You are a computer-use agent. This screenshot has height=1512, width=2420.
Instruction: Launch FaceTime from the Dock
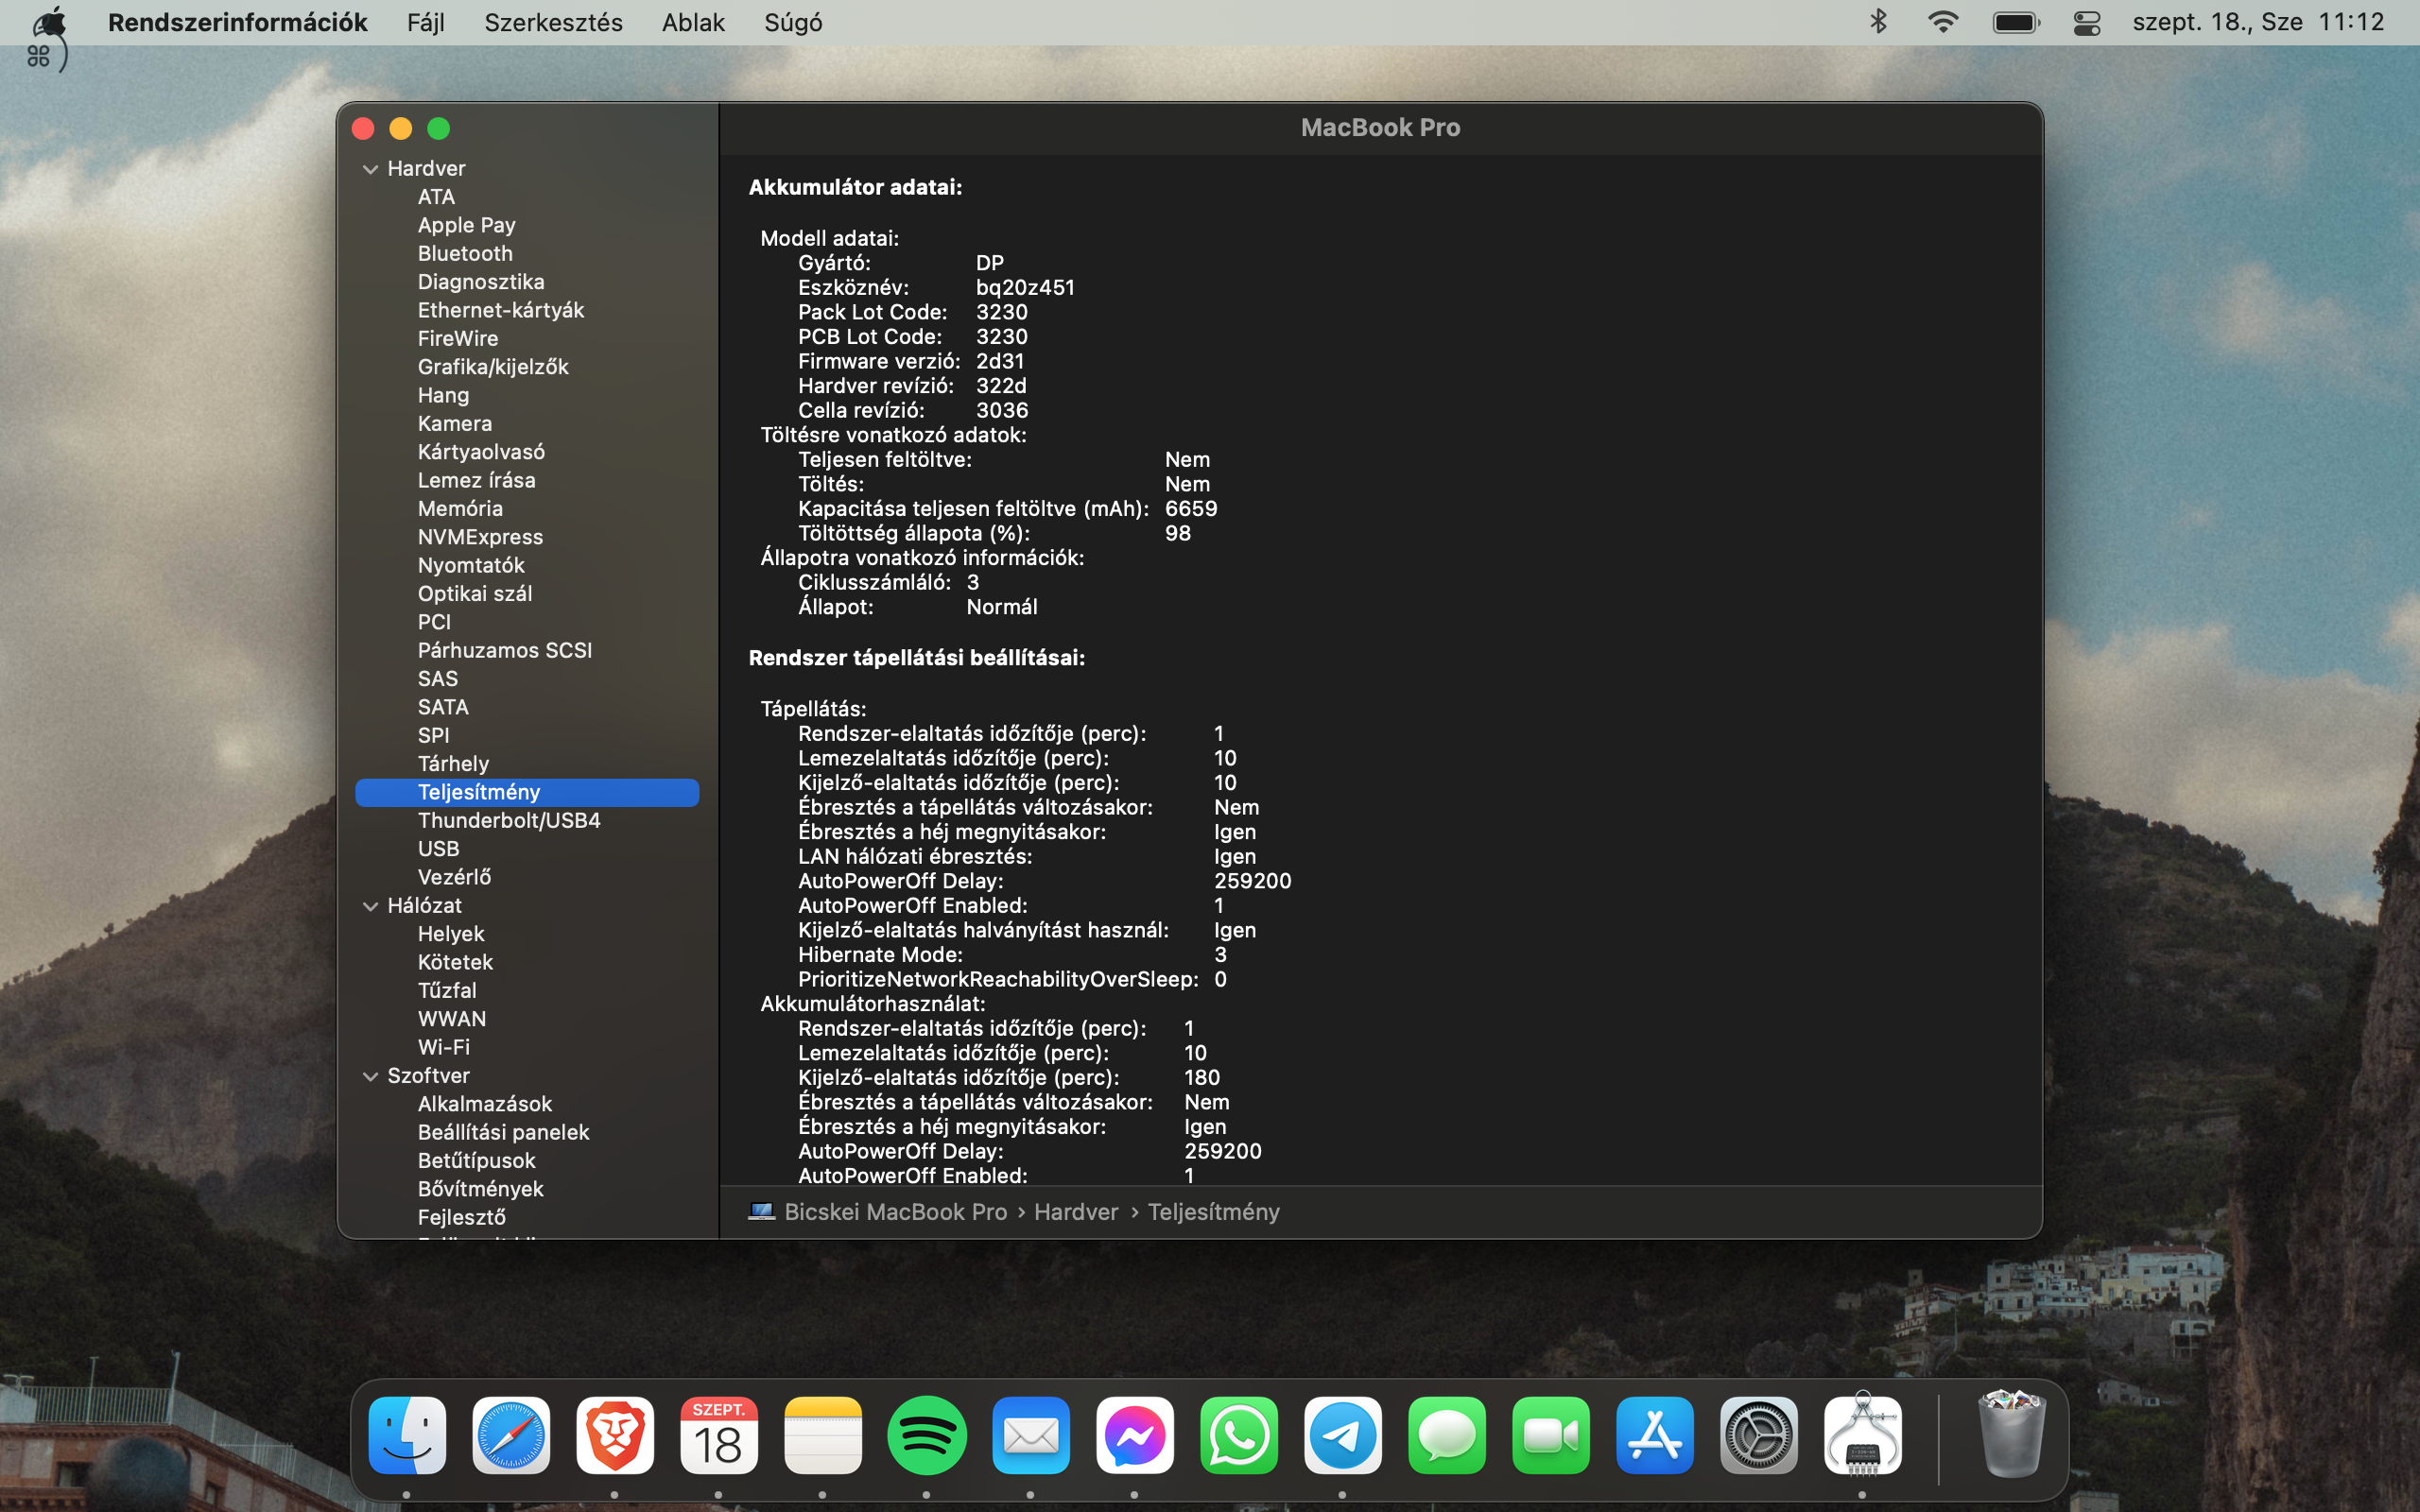pyautogui.click(x=1551, y=1436)
